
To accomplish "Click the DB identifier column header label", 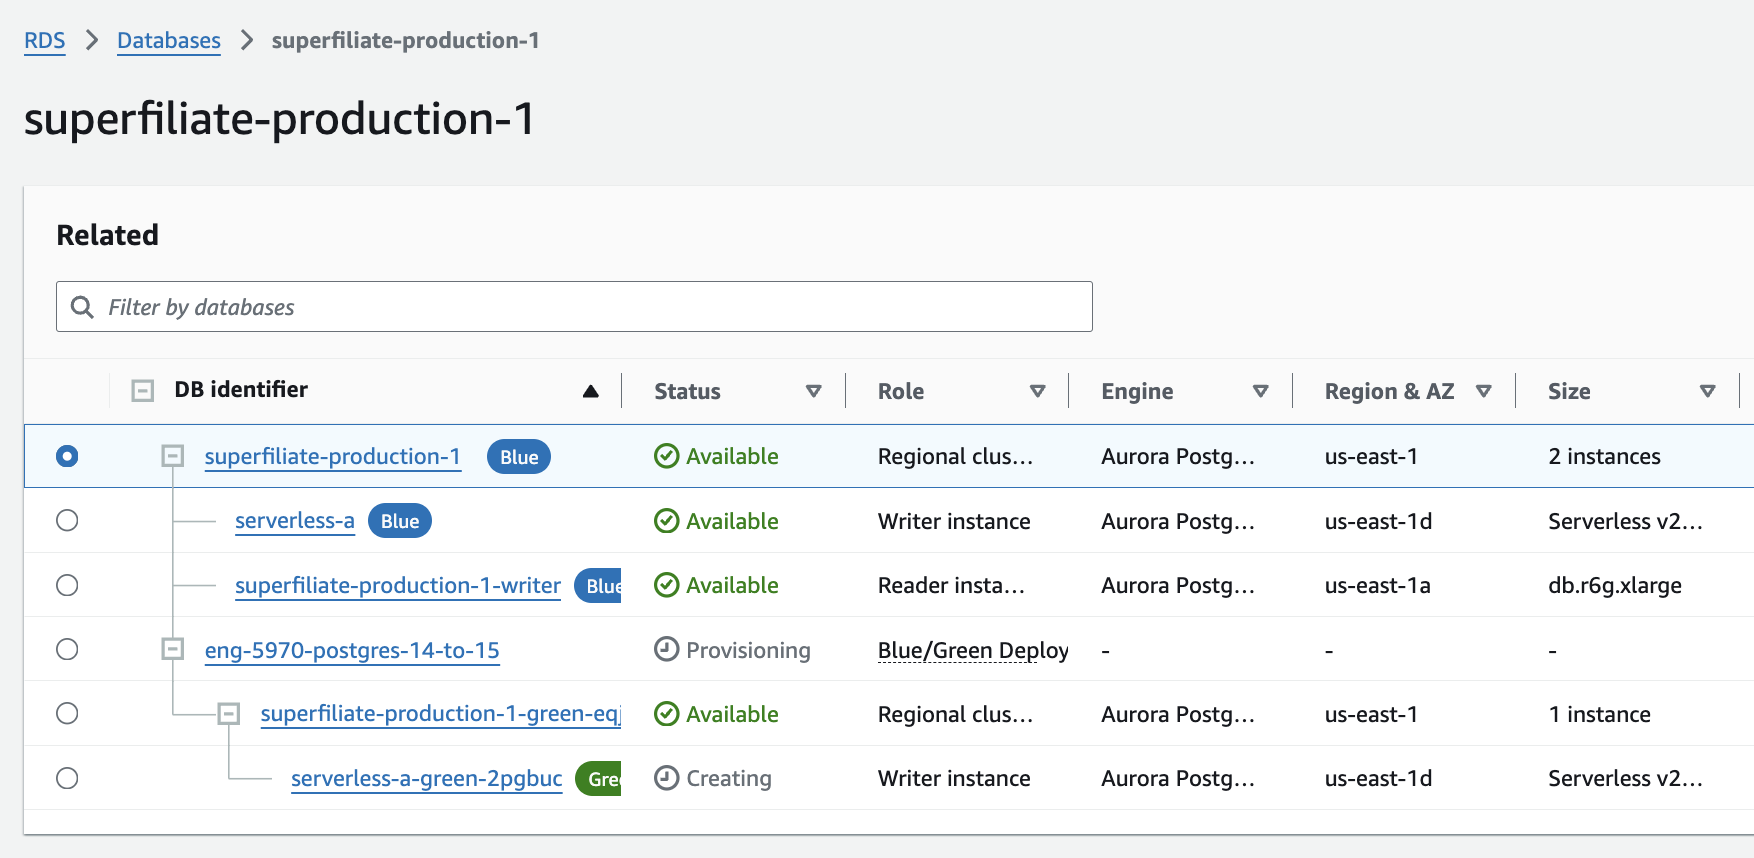I will pos(241,389).
